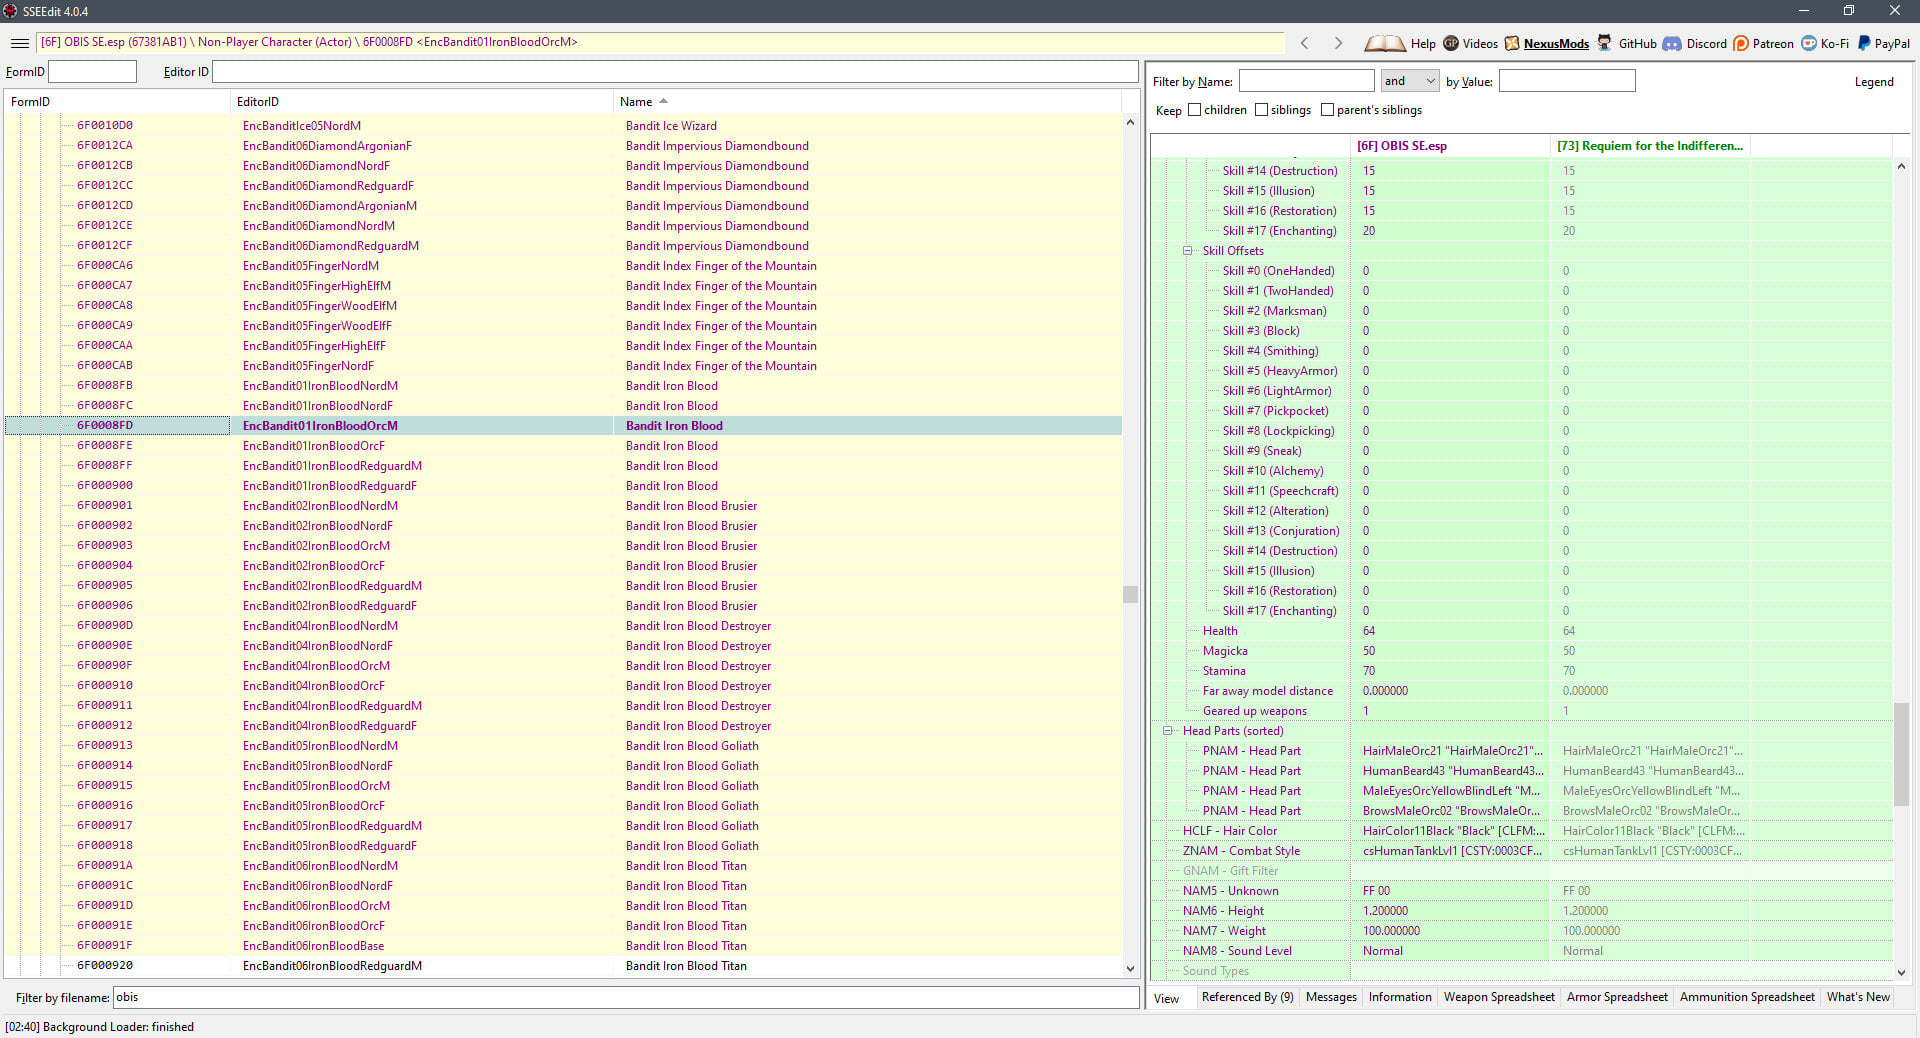Open the Patreon toolbar link
The image size is (1920, 1038).
click(1763, 43)
